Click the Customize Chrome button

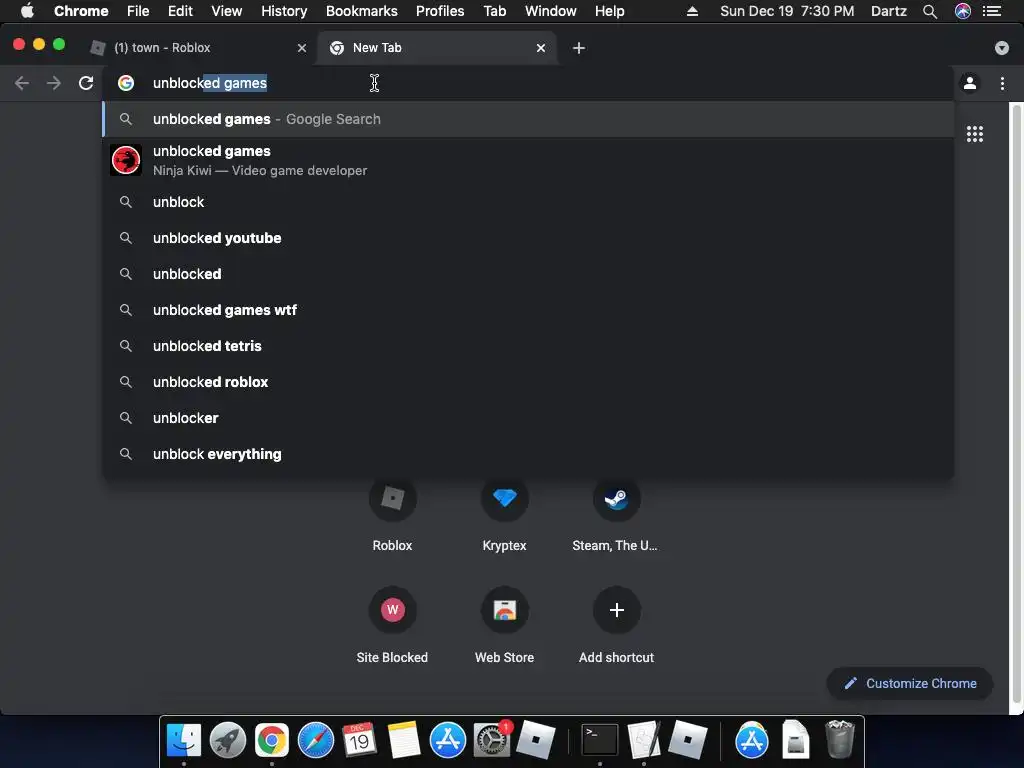click(910, 683)
